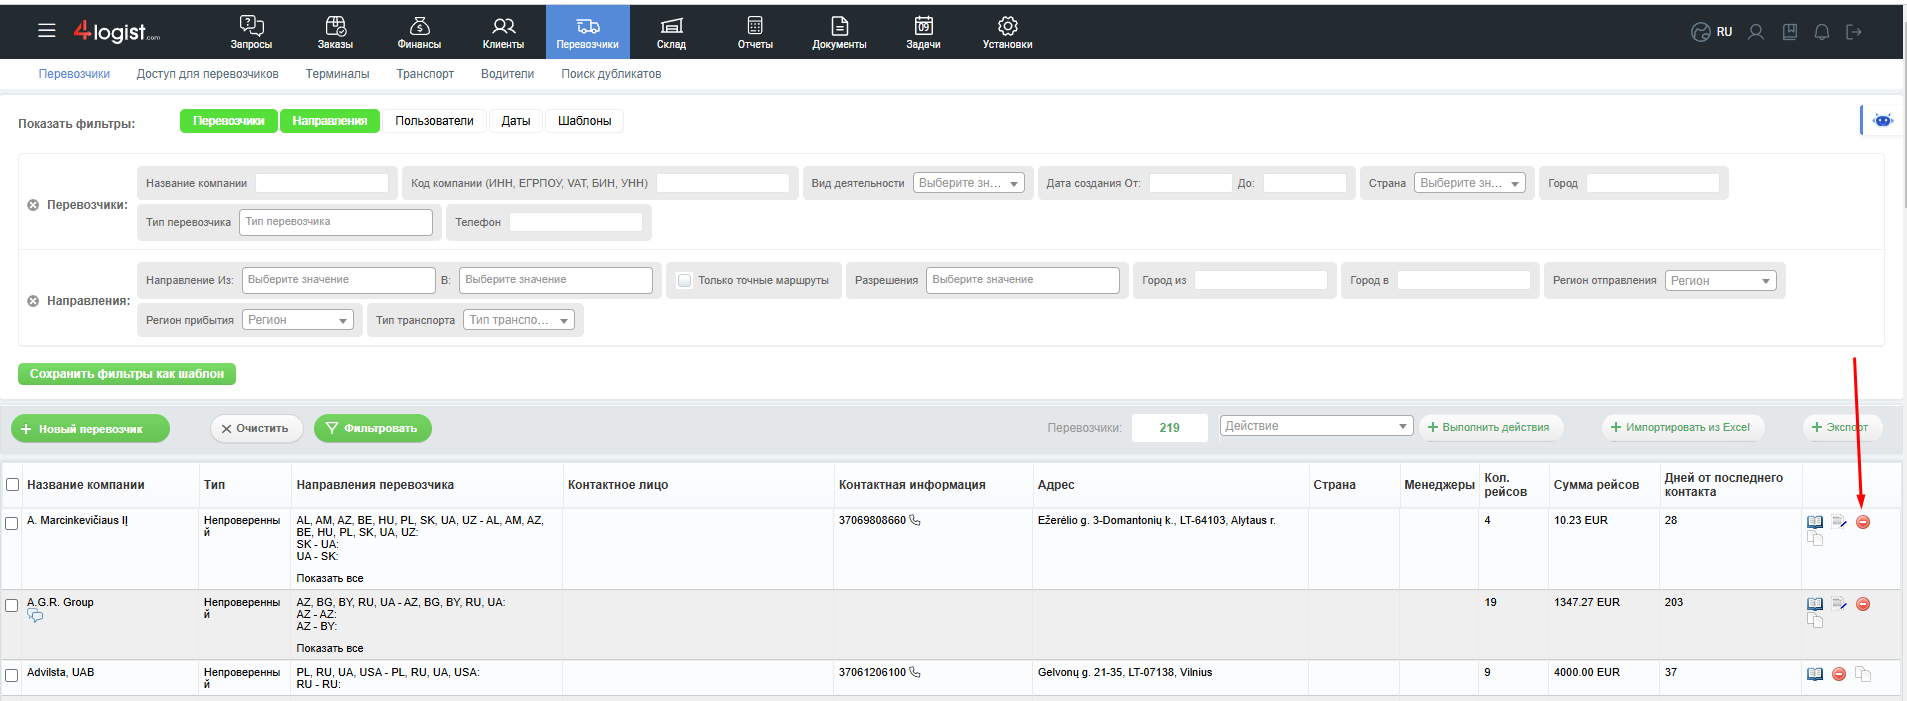Open the Отчеты section
The width and height of the screenshot is (1907, 701).
coord(755,32)
